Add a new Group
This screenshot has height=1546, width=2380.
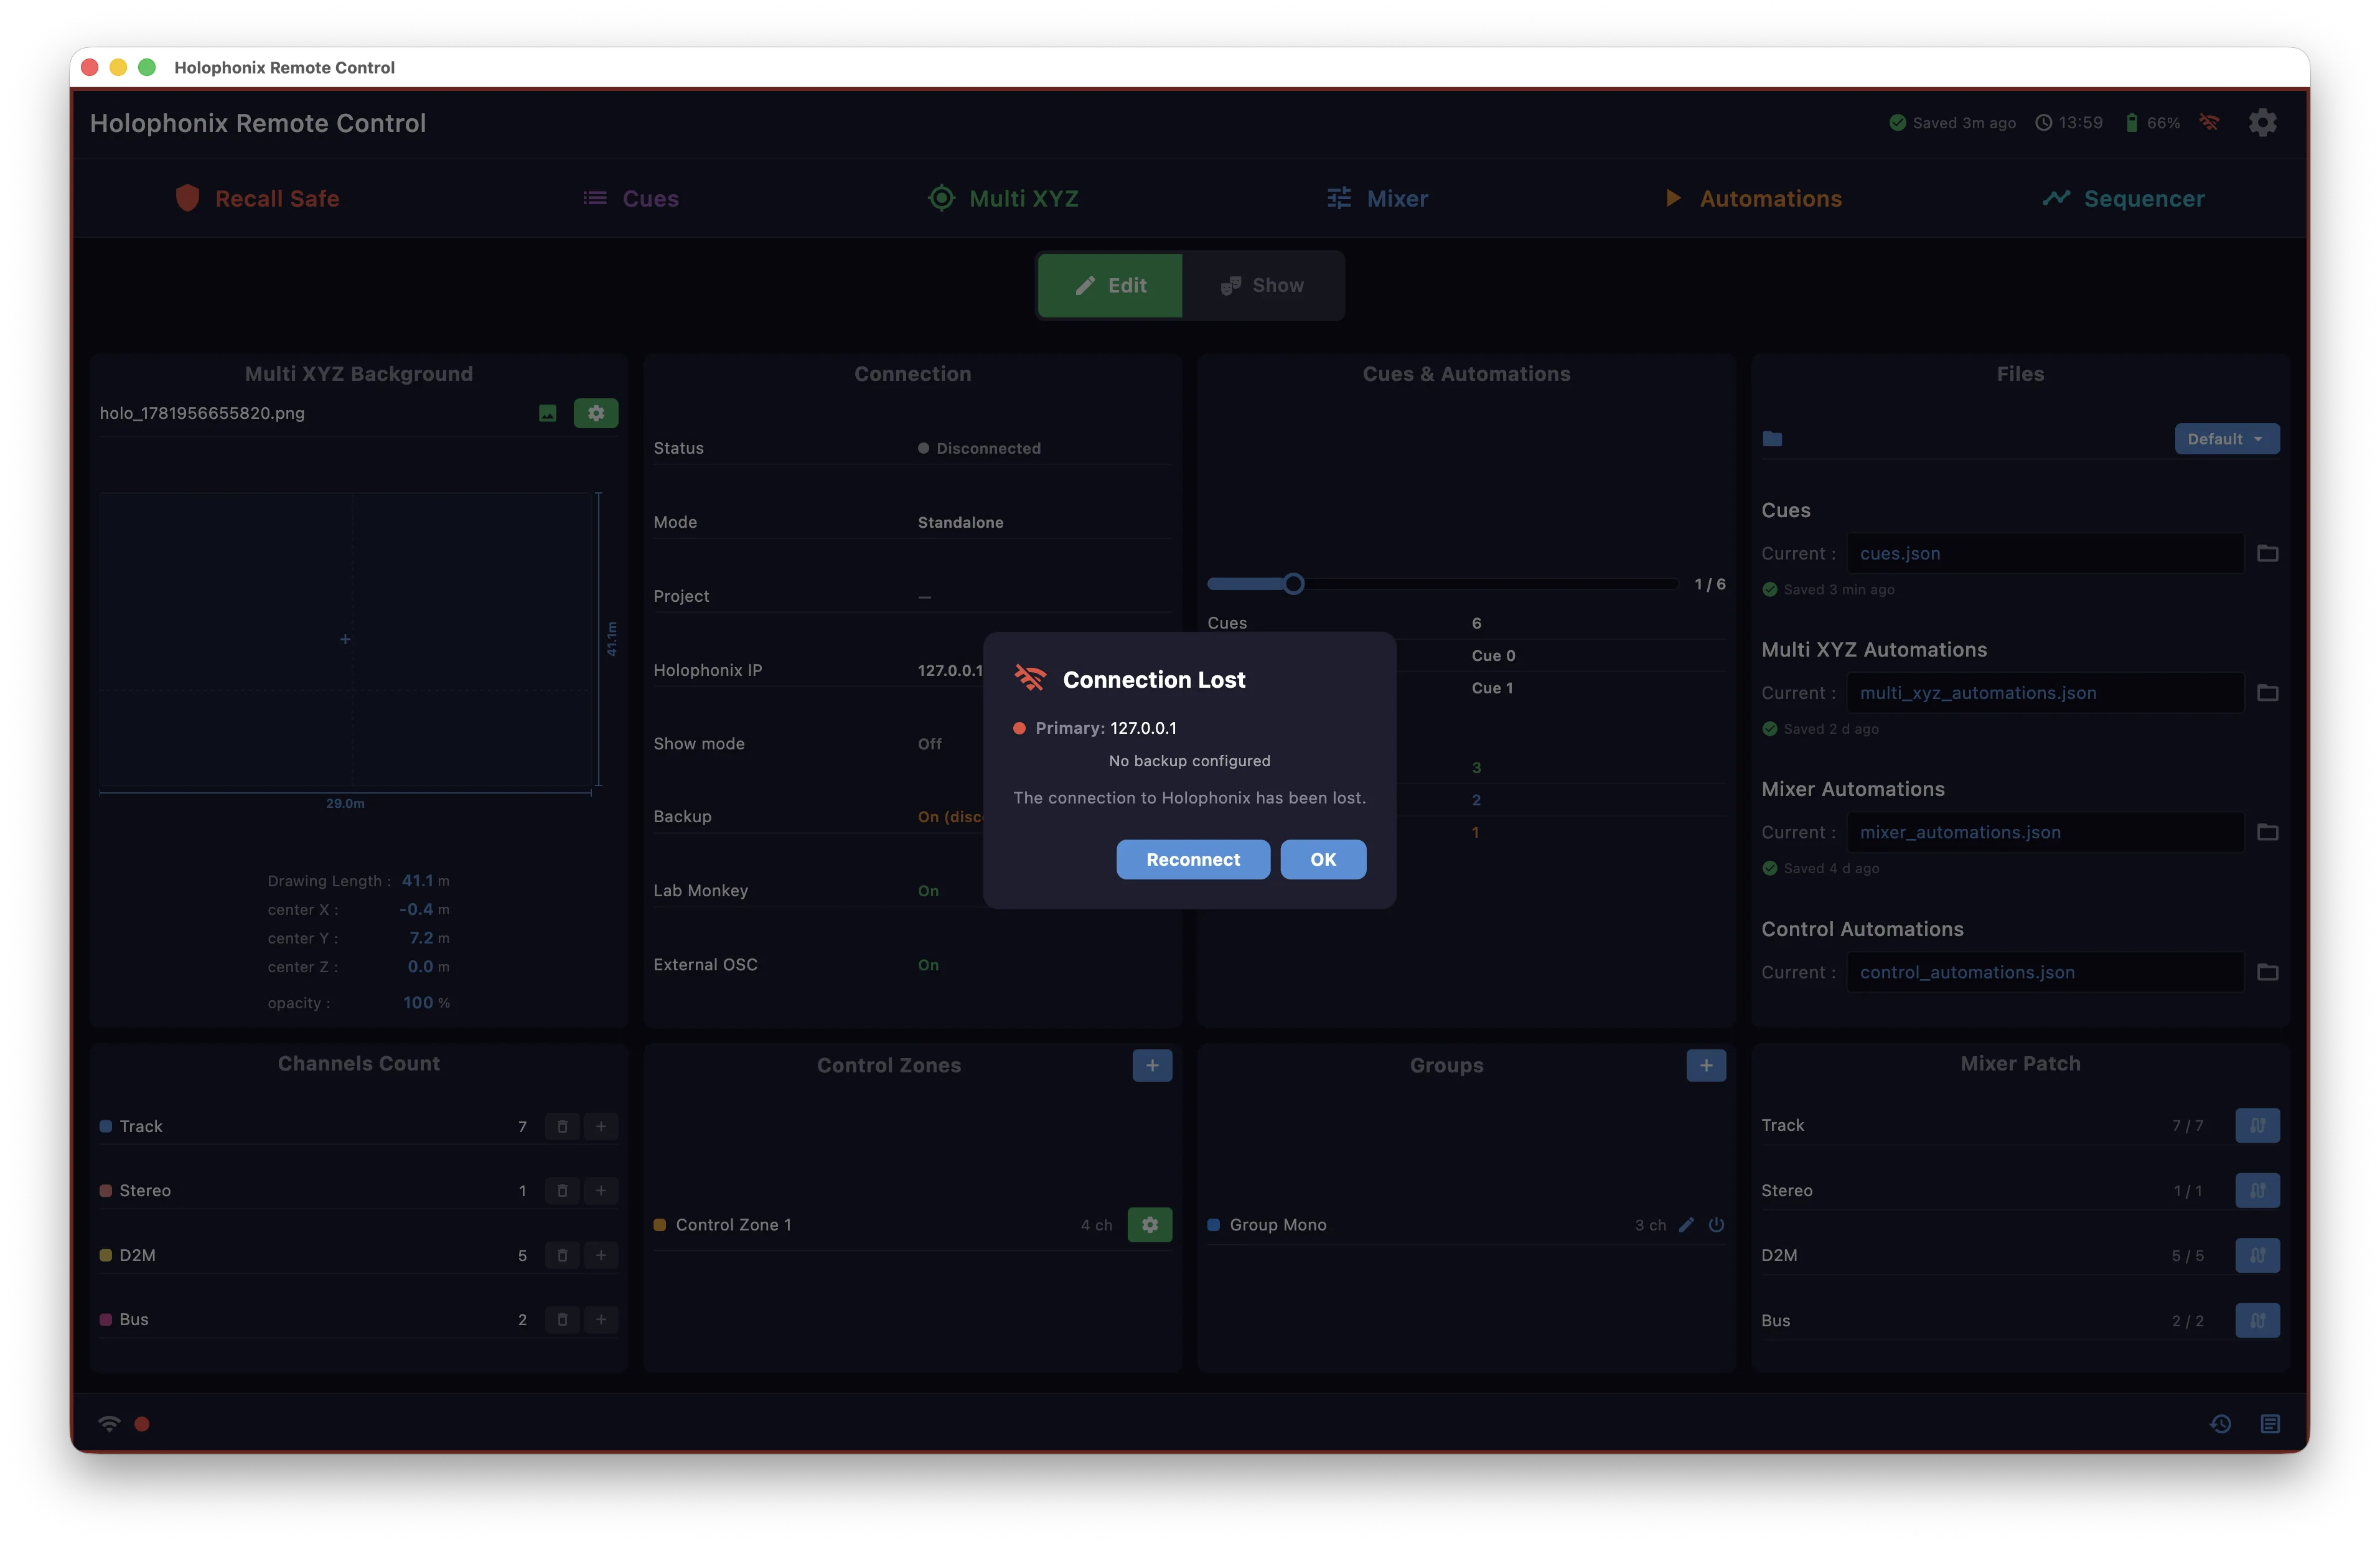point(1706,1065)
